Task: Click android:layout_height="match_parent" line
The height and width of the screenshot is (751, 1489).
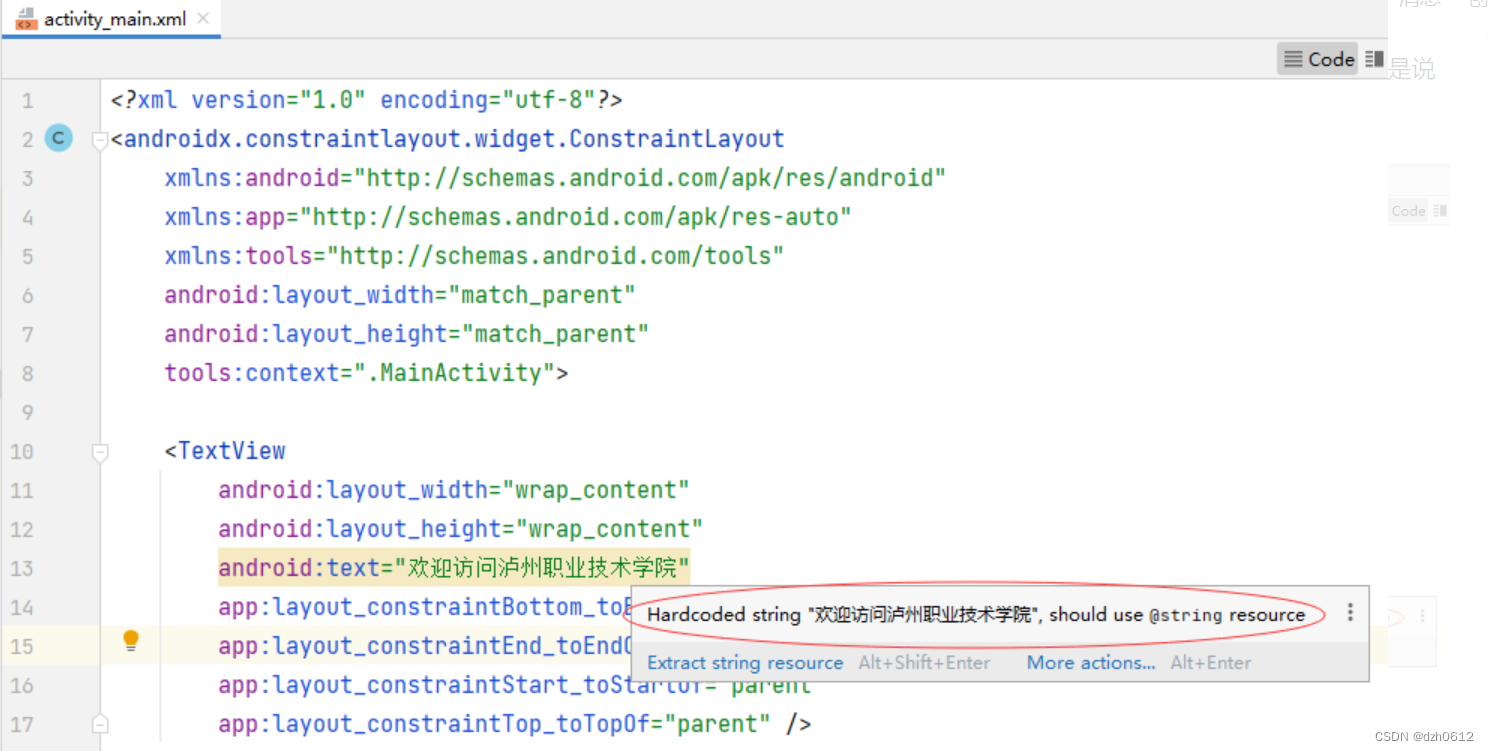Action: [407, 334]
